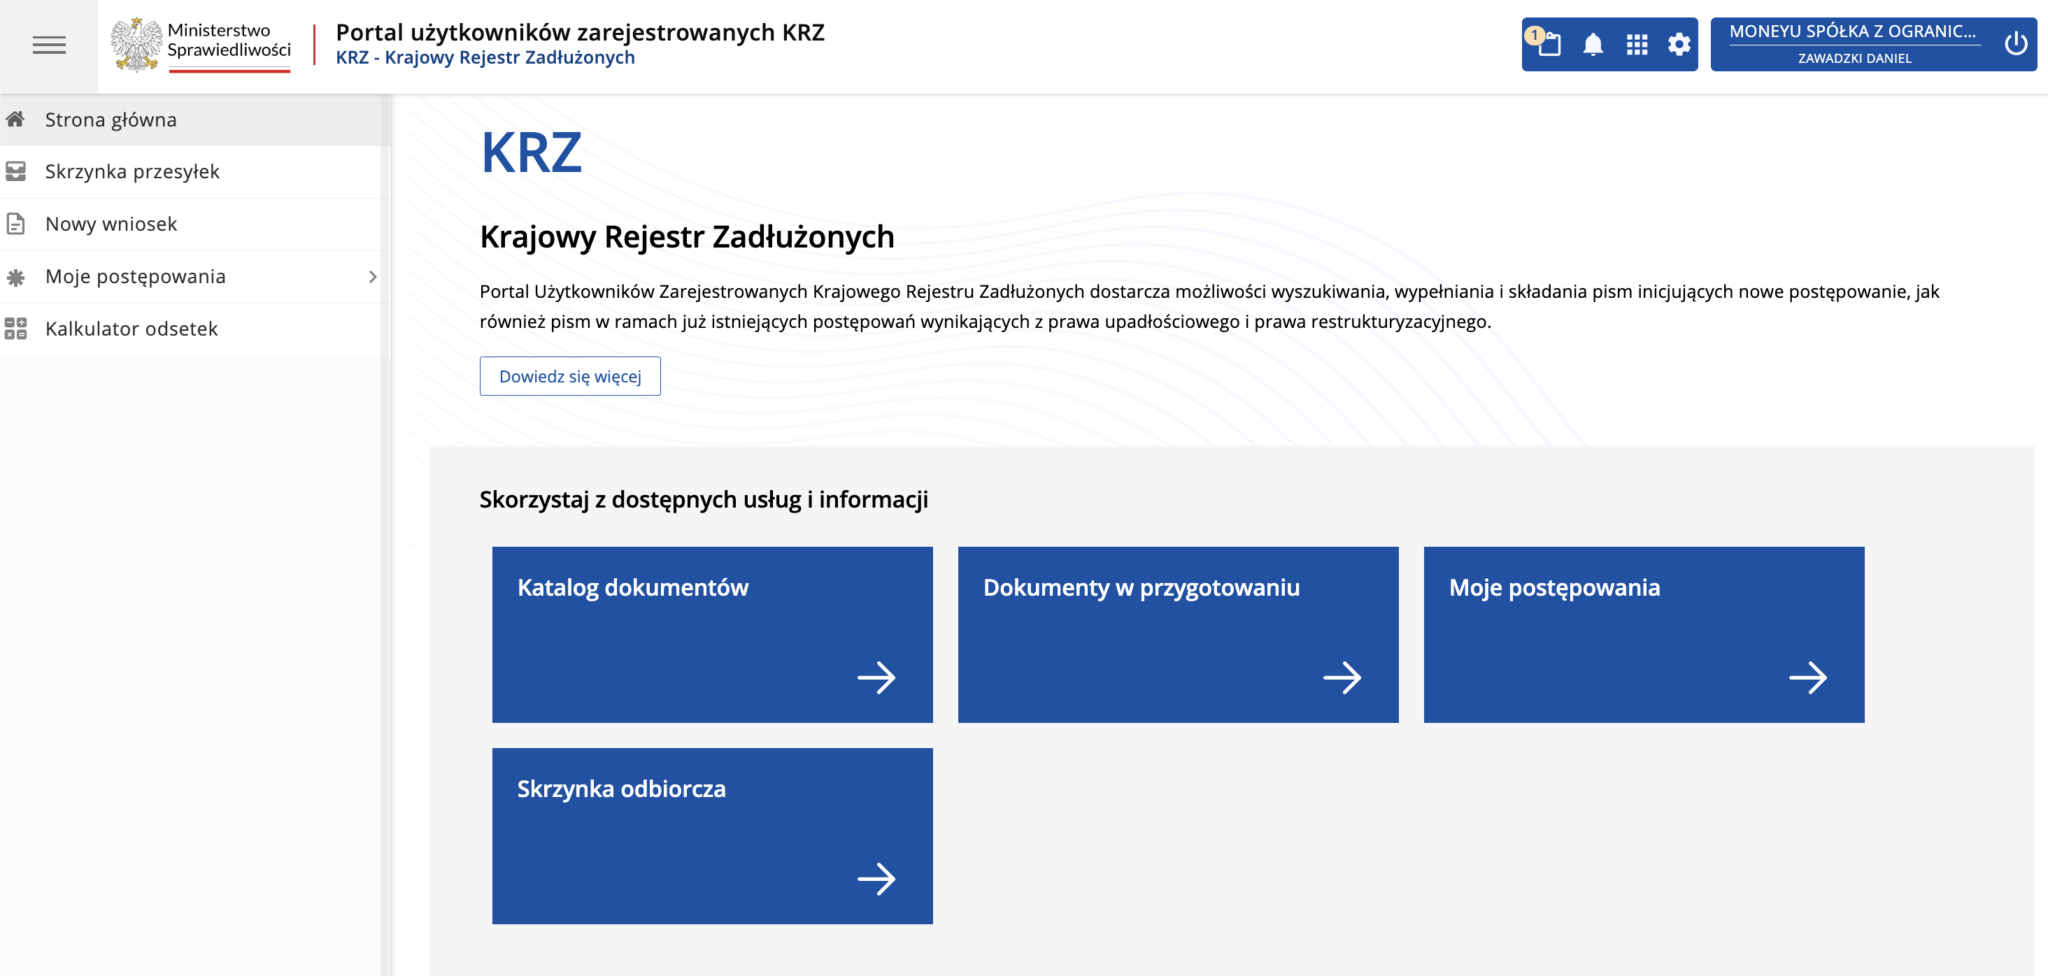Open the apps grid icon
The width and height of the screenshot is (2048, 976).
point(1637,45)
